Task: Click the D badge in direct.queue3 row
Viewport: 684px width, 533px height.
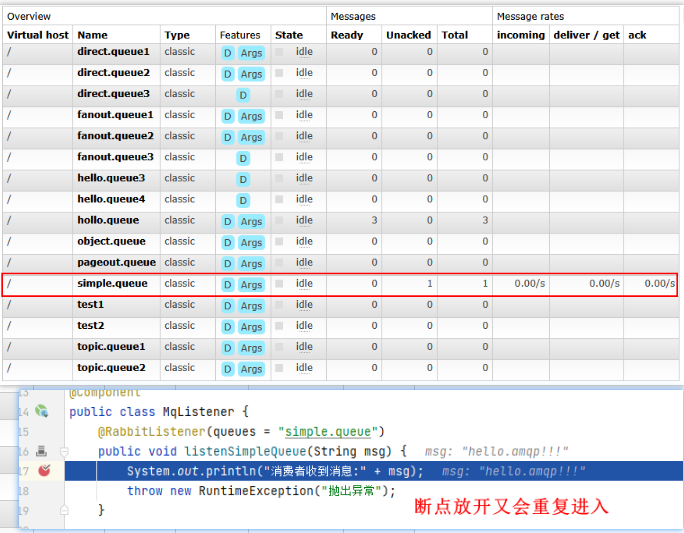Action: click(243, 95)
